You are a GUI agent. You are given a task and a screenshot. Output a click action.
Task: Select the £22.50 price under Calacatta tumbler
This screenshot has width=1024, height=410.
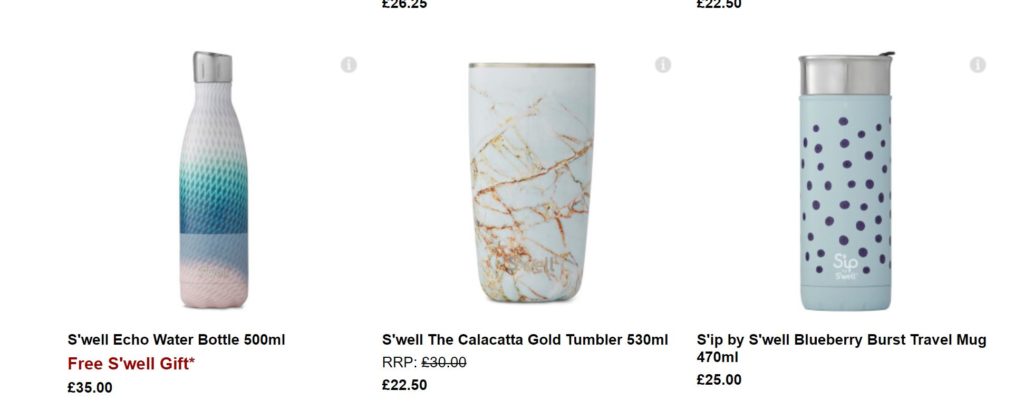pos(404,385)
